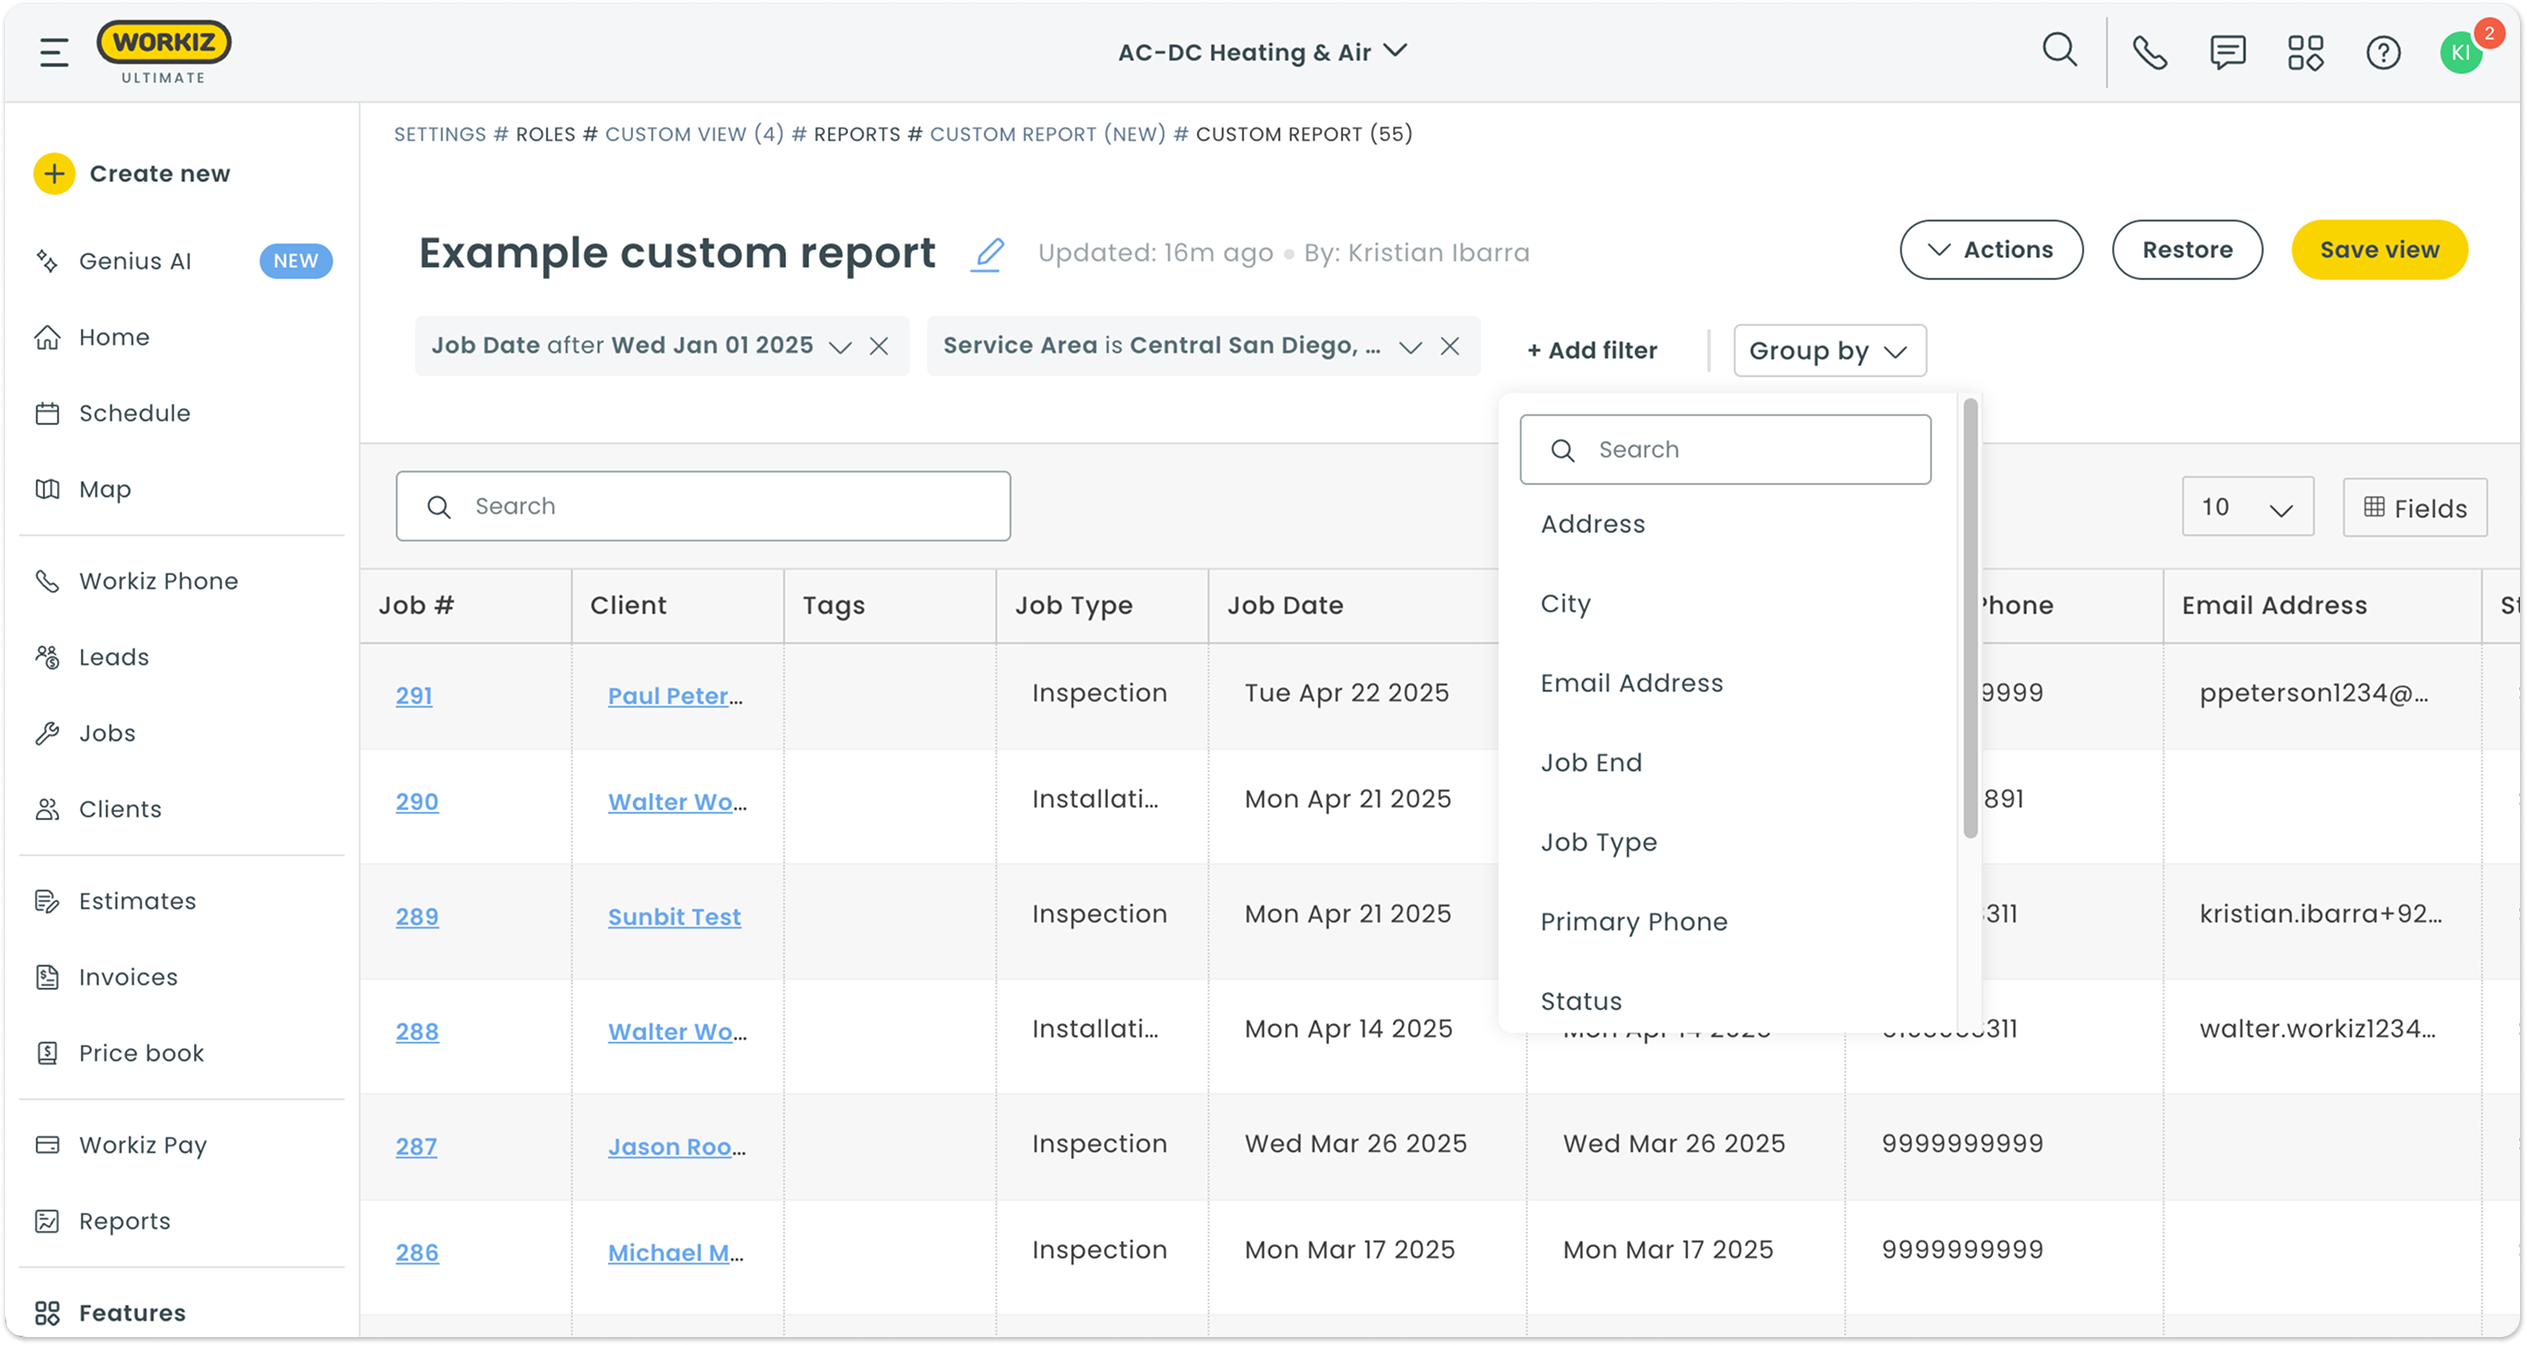Open the Actions dropdown button
The height and width of the screenshot is (1345, 2527).
[x=1991, y=250]
